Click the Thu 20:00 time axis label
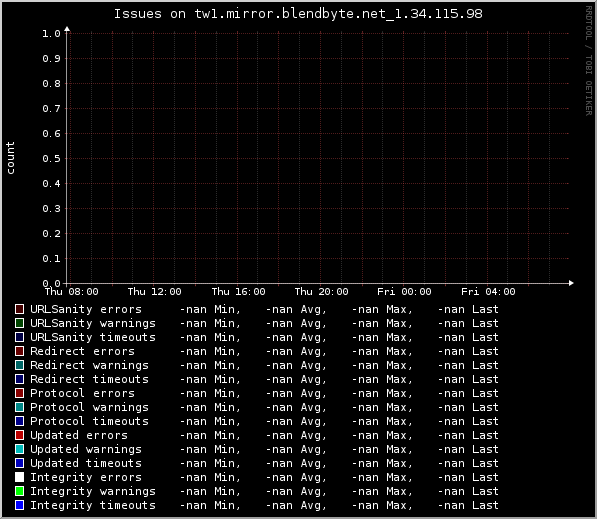This screenshot has width=597, height=519. pos(321,292)
